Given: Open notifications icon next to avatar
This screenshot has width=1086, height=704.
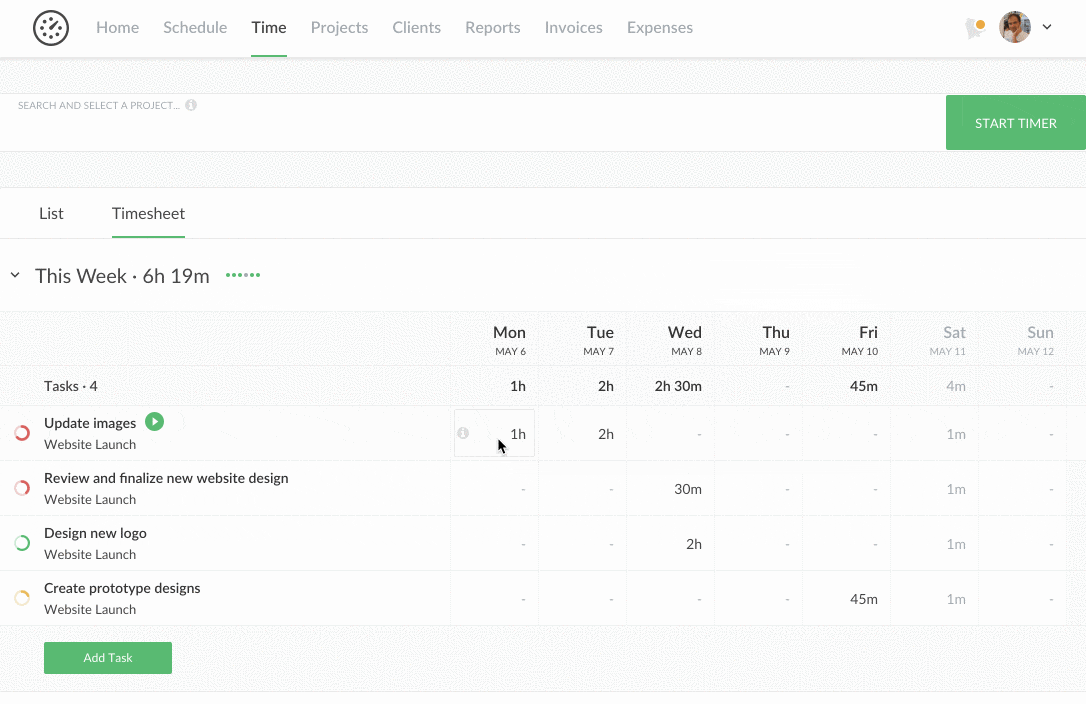Looking at the screenshot, I should pos(975,28).
